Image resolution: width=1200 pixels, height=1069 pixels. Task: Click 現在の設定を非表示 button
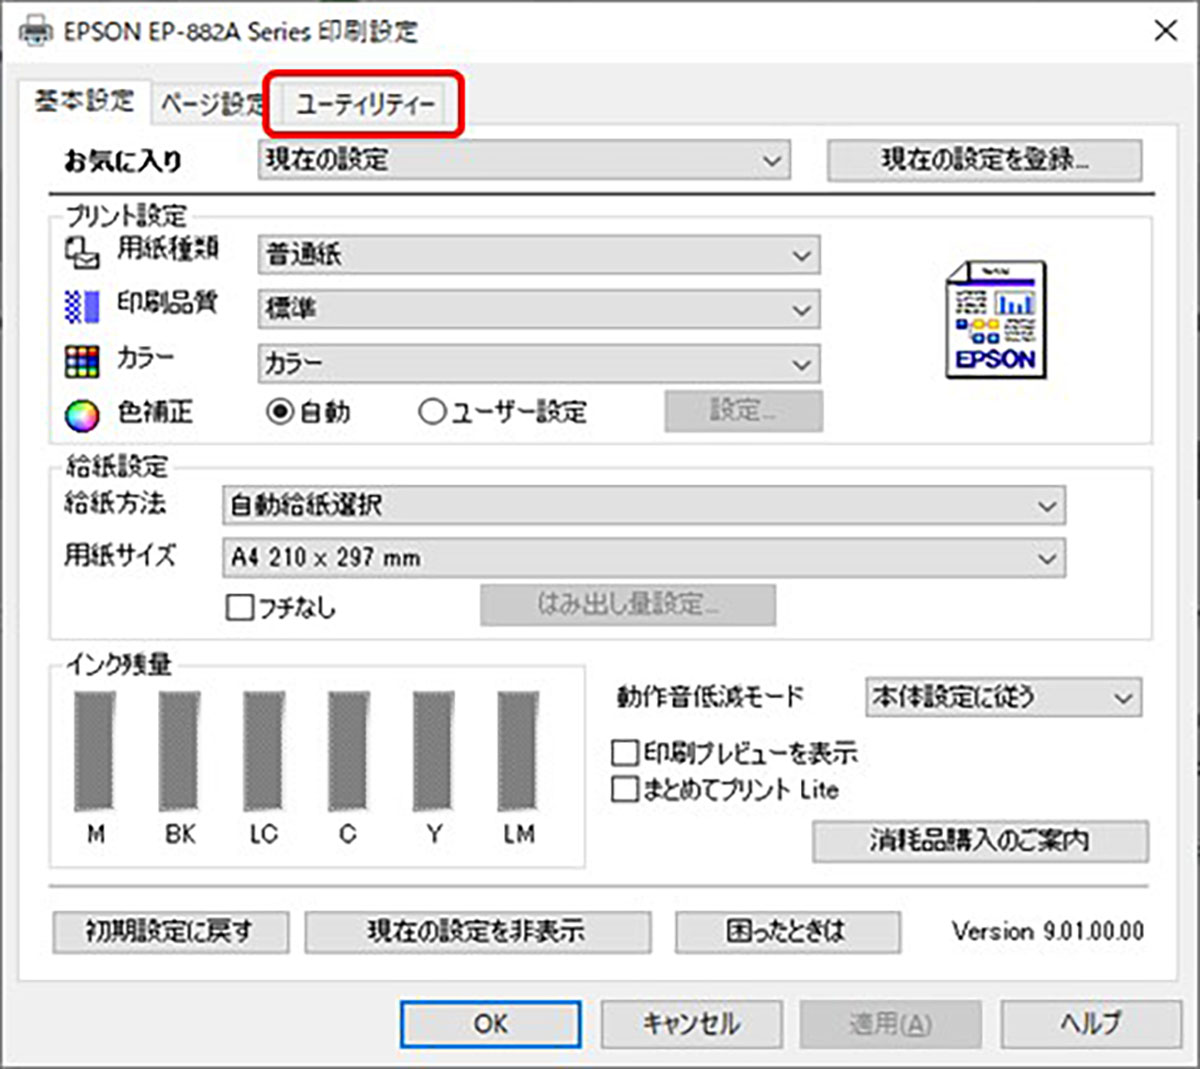[477, 932]
